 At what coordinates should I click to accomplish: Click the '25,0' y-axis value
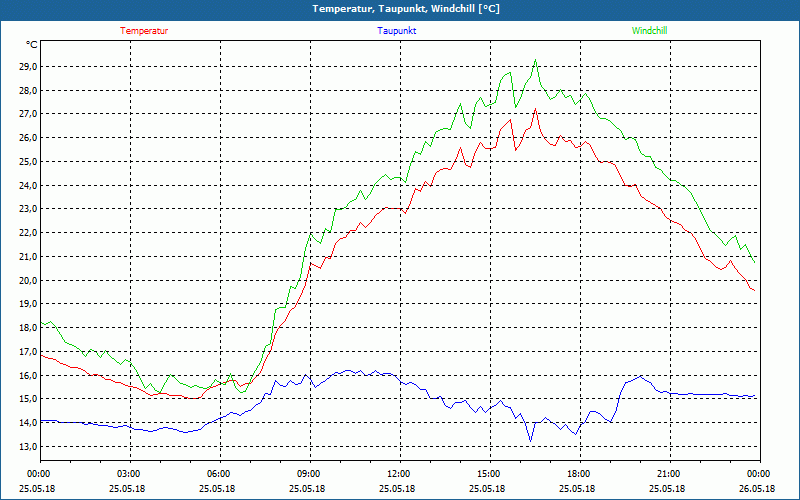click(28, 162)
